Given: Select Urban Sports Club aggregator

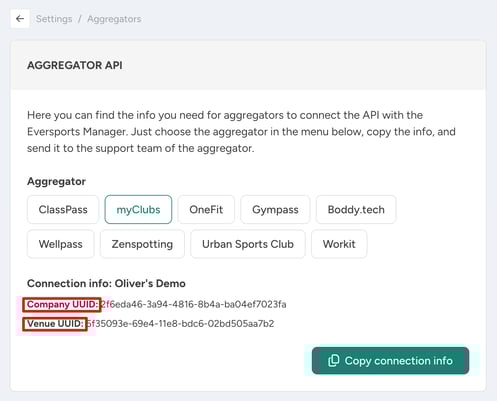Looking at the screenshot, I should point(248,244).
